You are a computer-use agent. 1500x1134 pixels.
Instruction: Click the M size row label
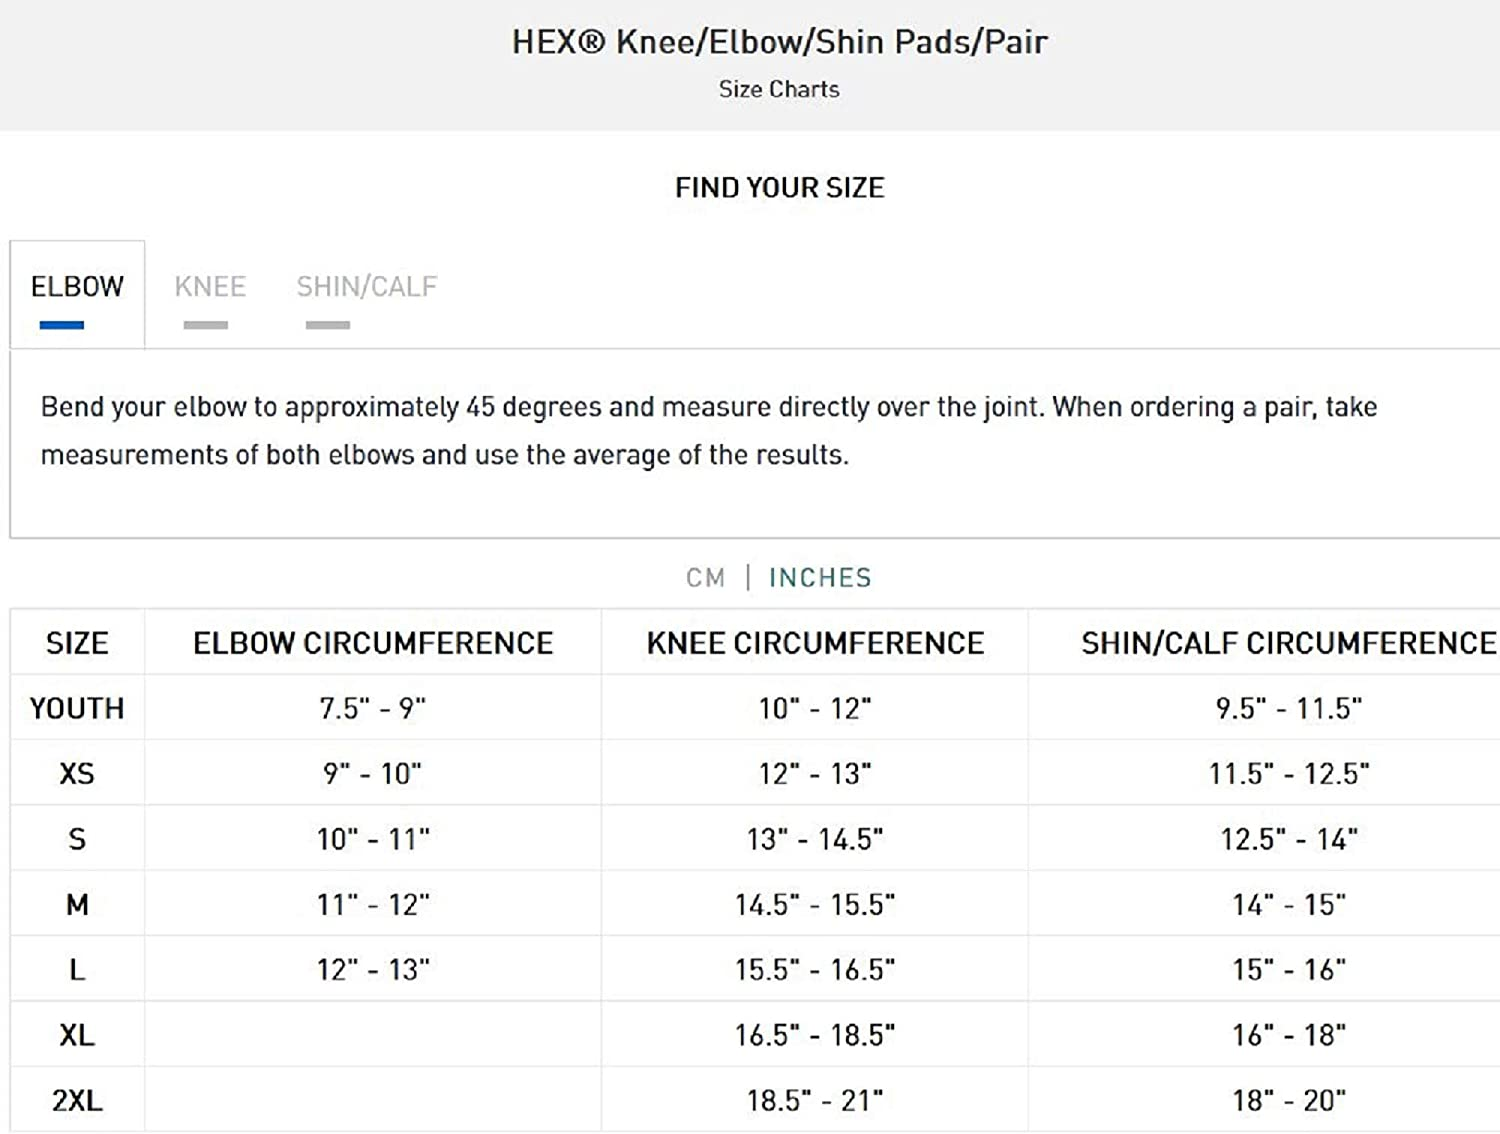coord(77,905)
